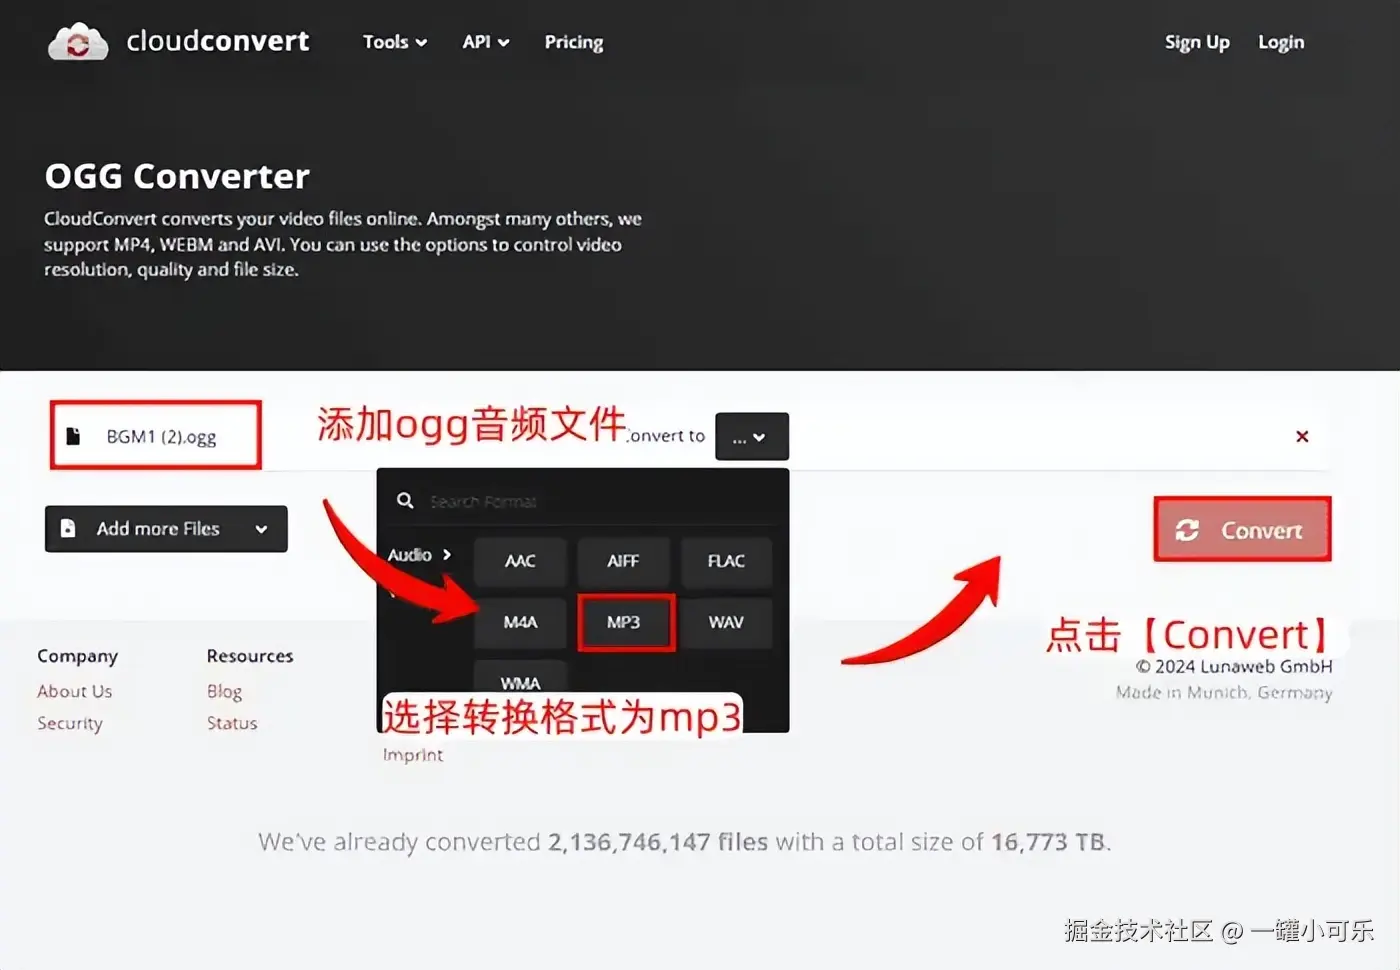The width and height of the screenshot is (1400, 970).
Task: Open the Status footer link
Action: 232,723
